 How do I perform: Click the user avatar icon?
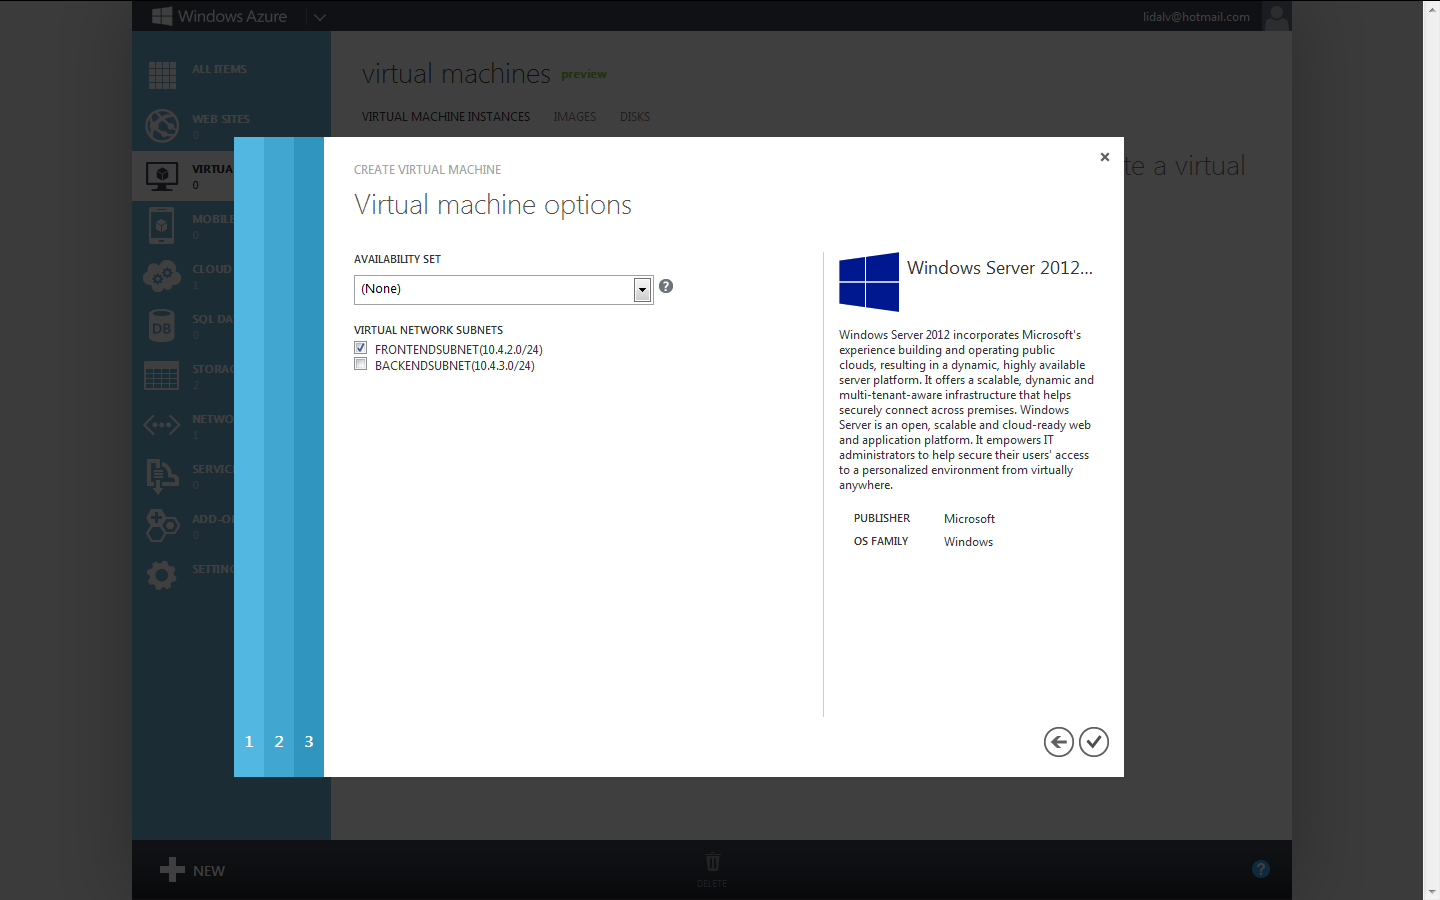pyautogui.click(x=1276, y=16)
